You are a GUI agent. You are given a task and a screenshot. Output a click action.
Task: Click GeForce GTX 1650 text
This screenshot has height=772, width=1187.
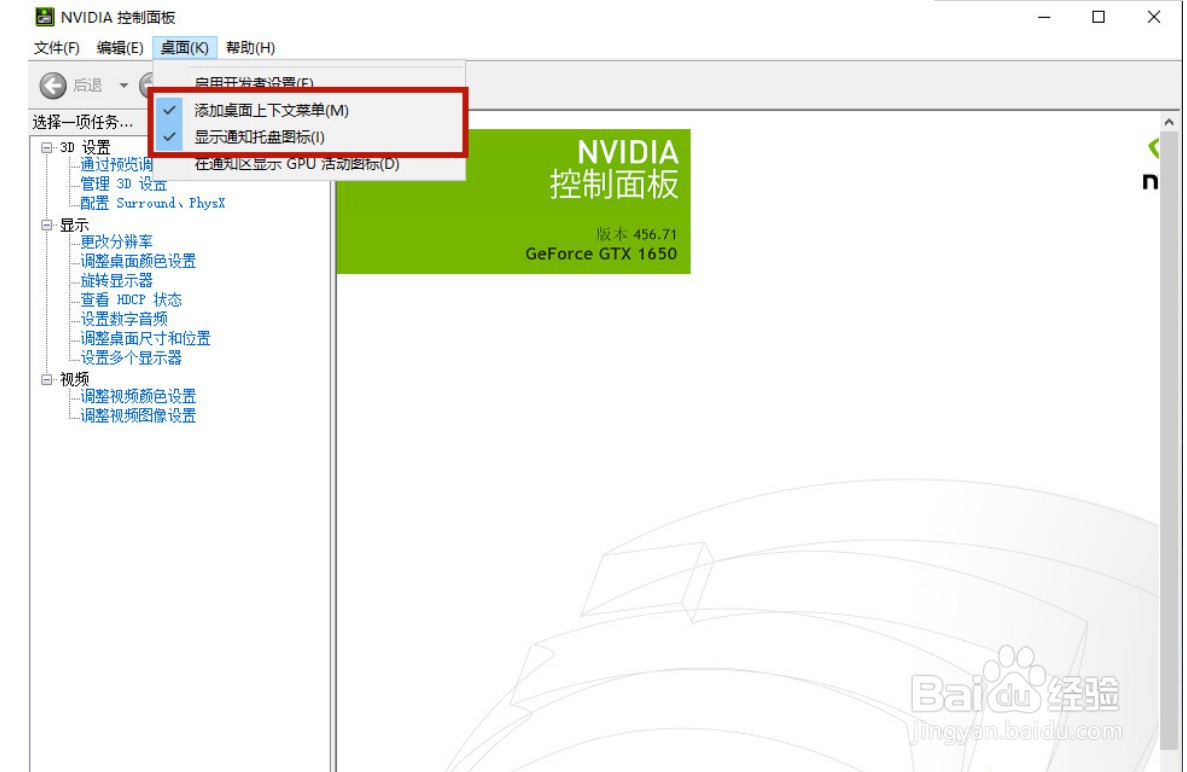click(x=601, y=254)
